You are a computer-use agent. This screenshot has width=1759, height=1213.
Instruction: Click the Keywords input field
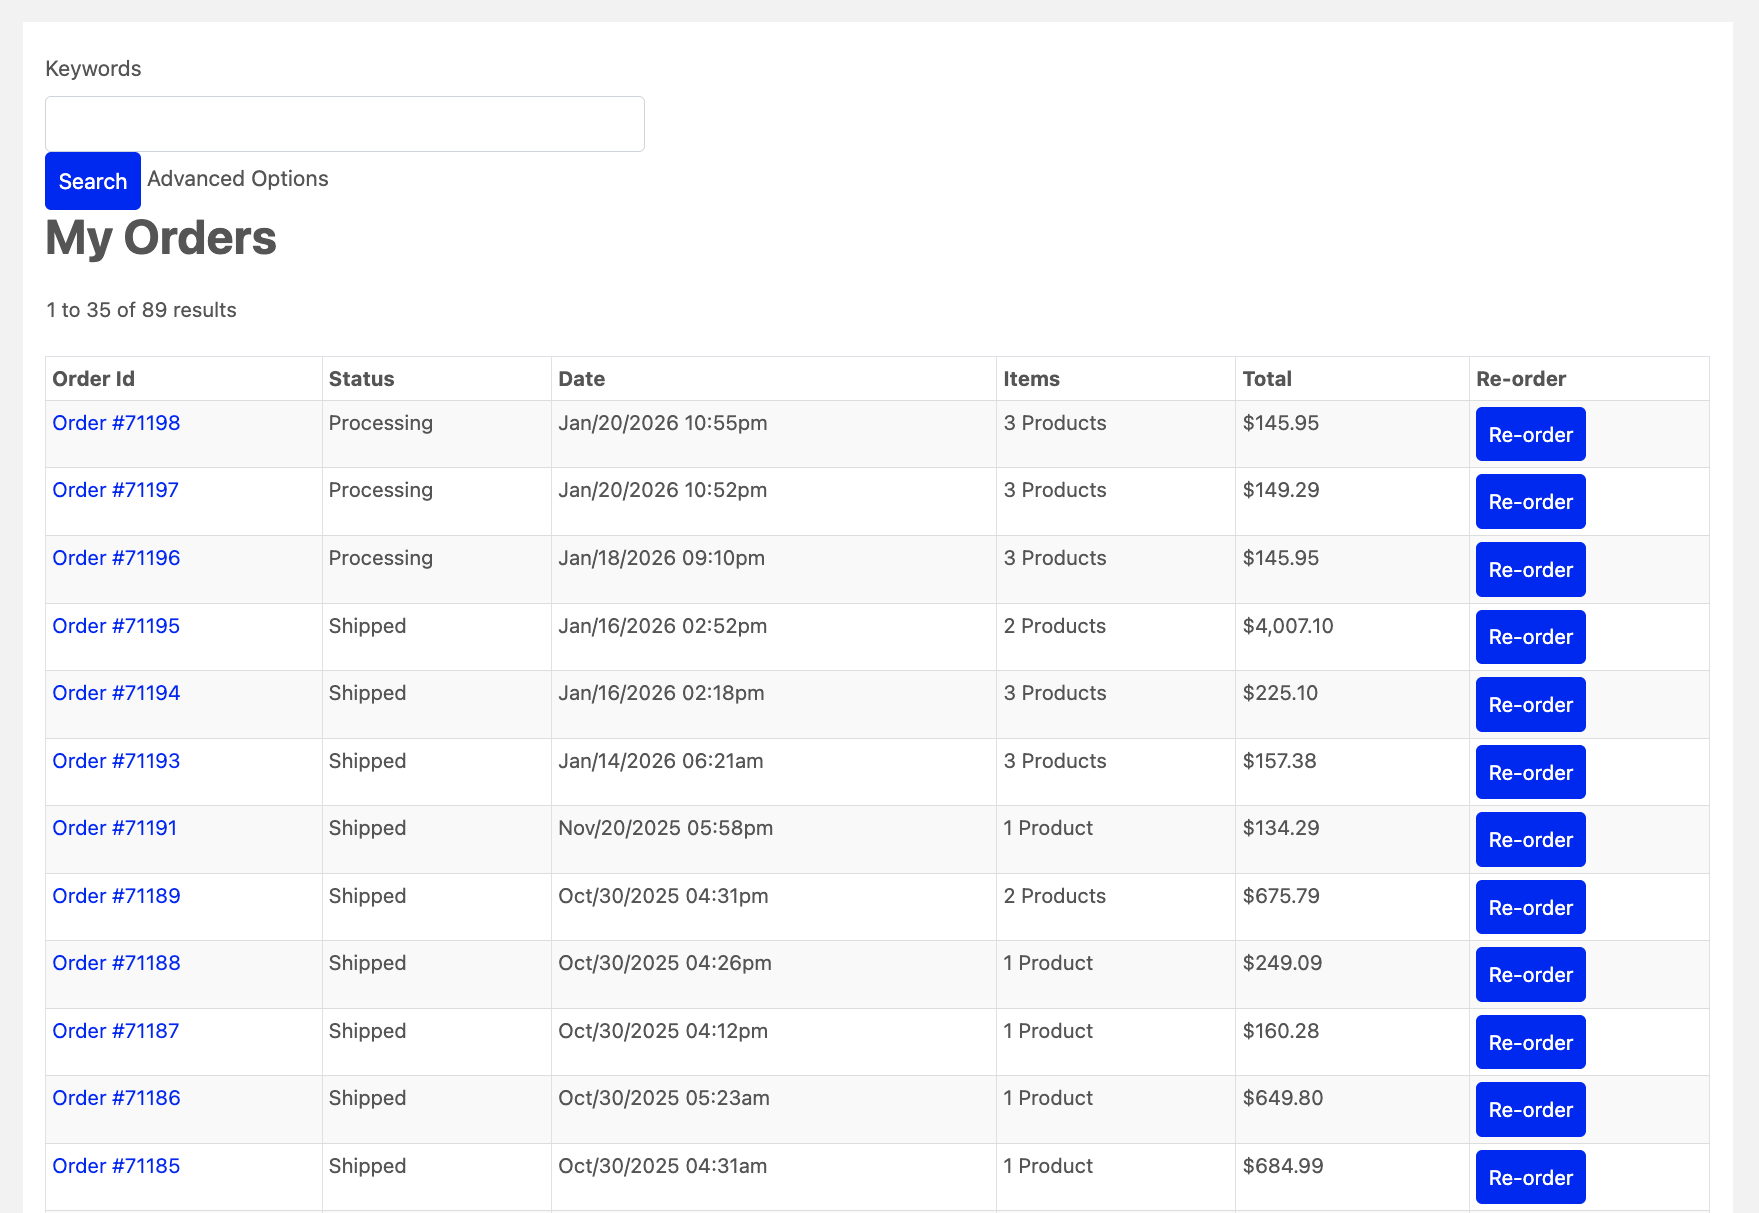point(344,123)
